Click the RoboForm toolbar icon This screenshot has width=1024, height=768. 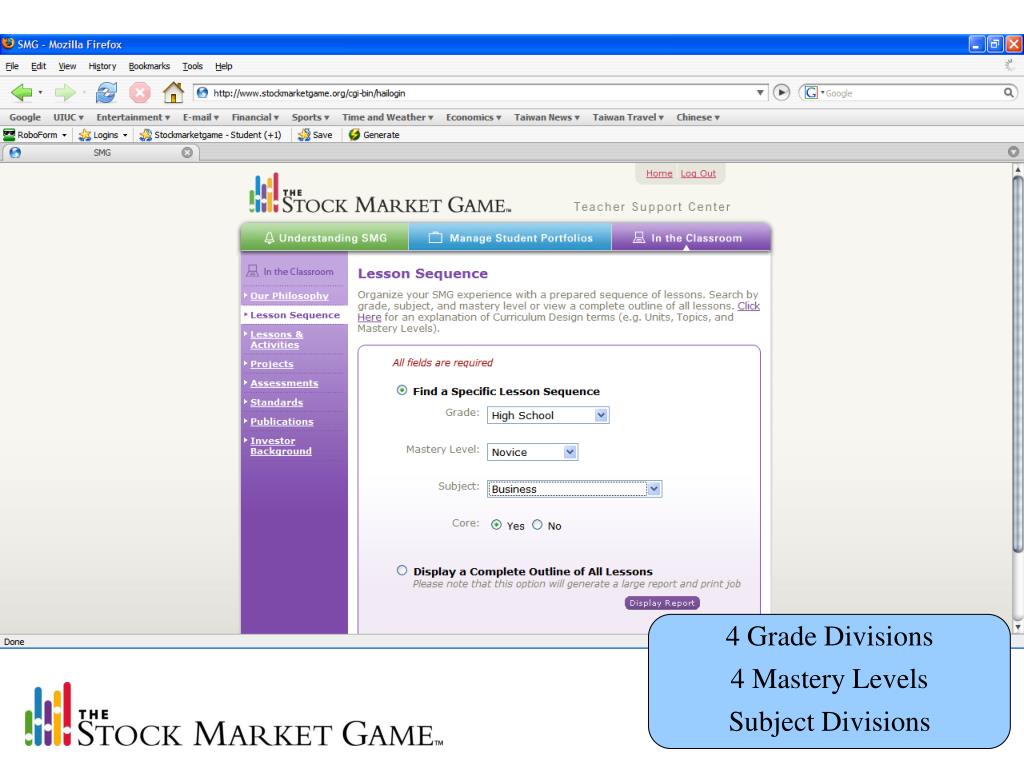point(9,135)
